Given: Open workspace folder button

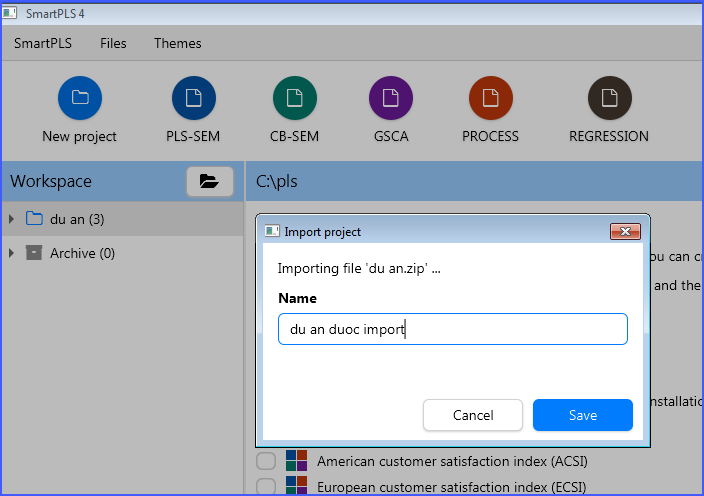Looking at the screenshot, I should click(209, 181).
